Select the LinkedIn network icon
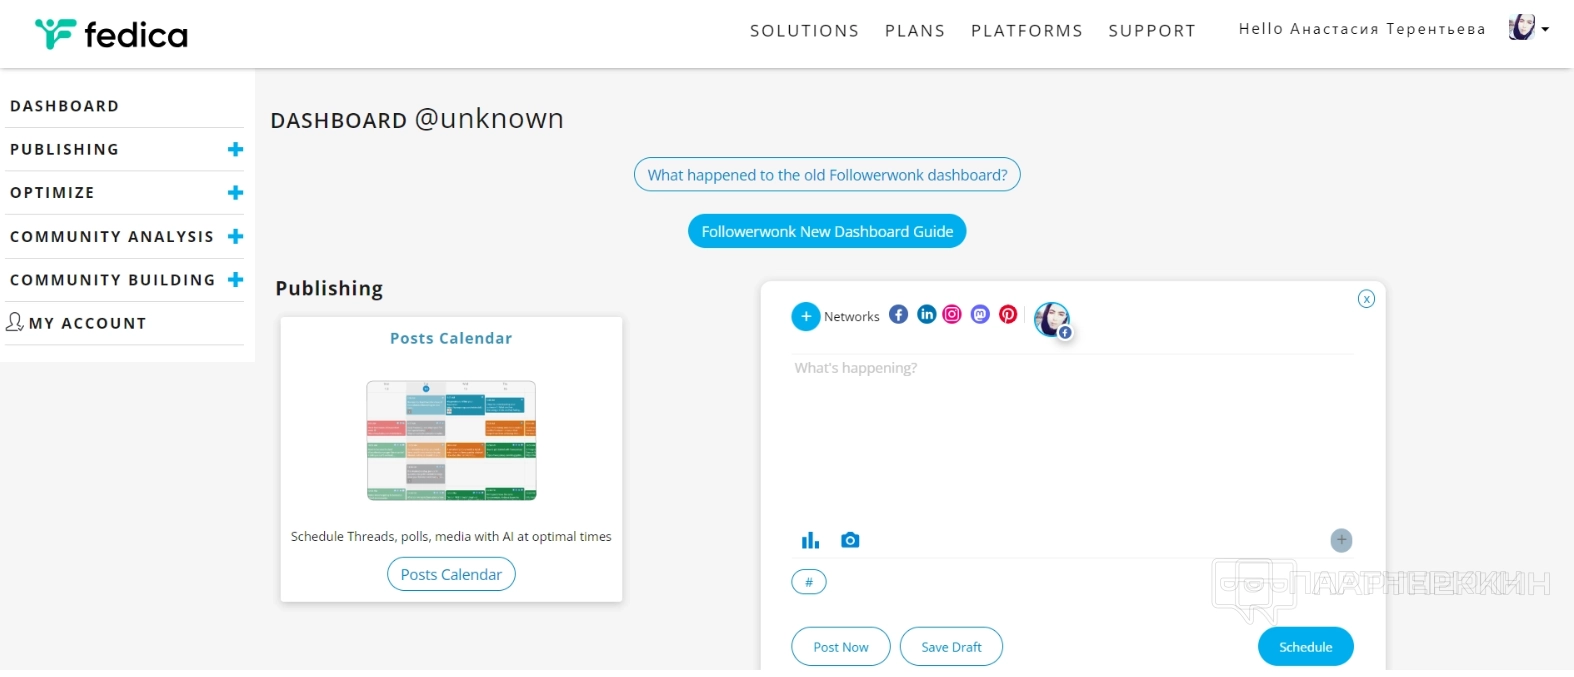The image size is (1574, 677). [x=927, y=314]
